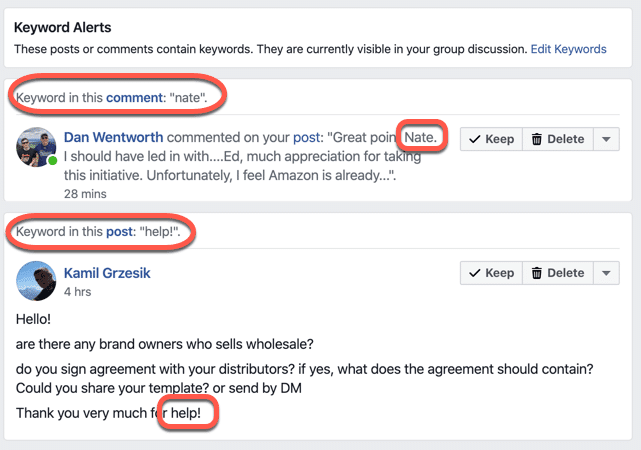Expand dropdown arrow beside Dan Wentworth's Delete
The width and height of the screenshot is (641, 450).
606,139
